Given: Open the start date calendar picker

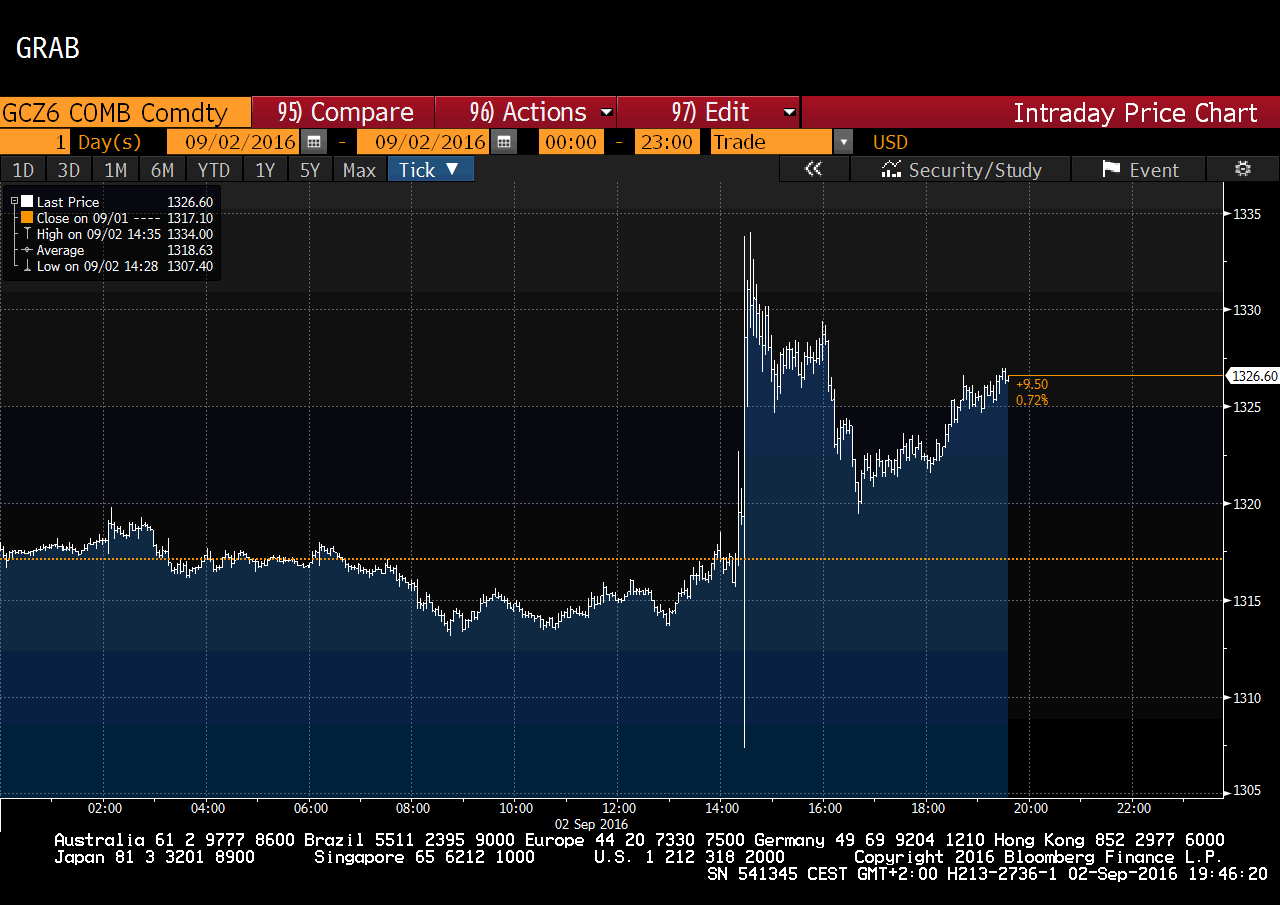Looking at the screenshot, I should [x=314, y=142].
